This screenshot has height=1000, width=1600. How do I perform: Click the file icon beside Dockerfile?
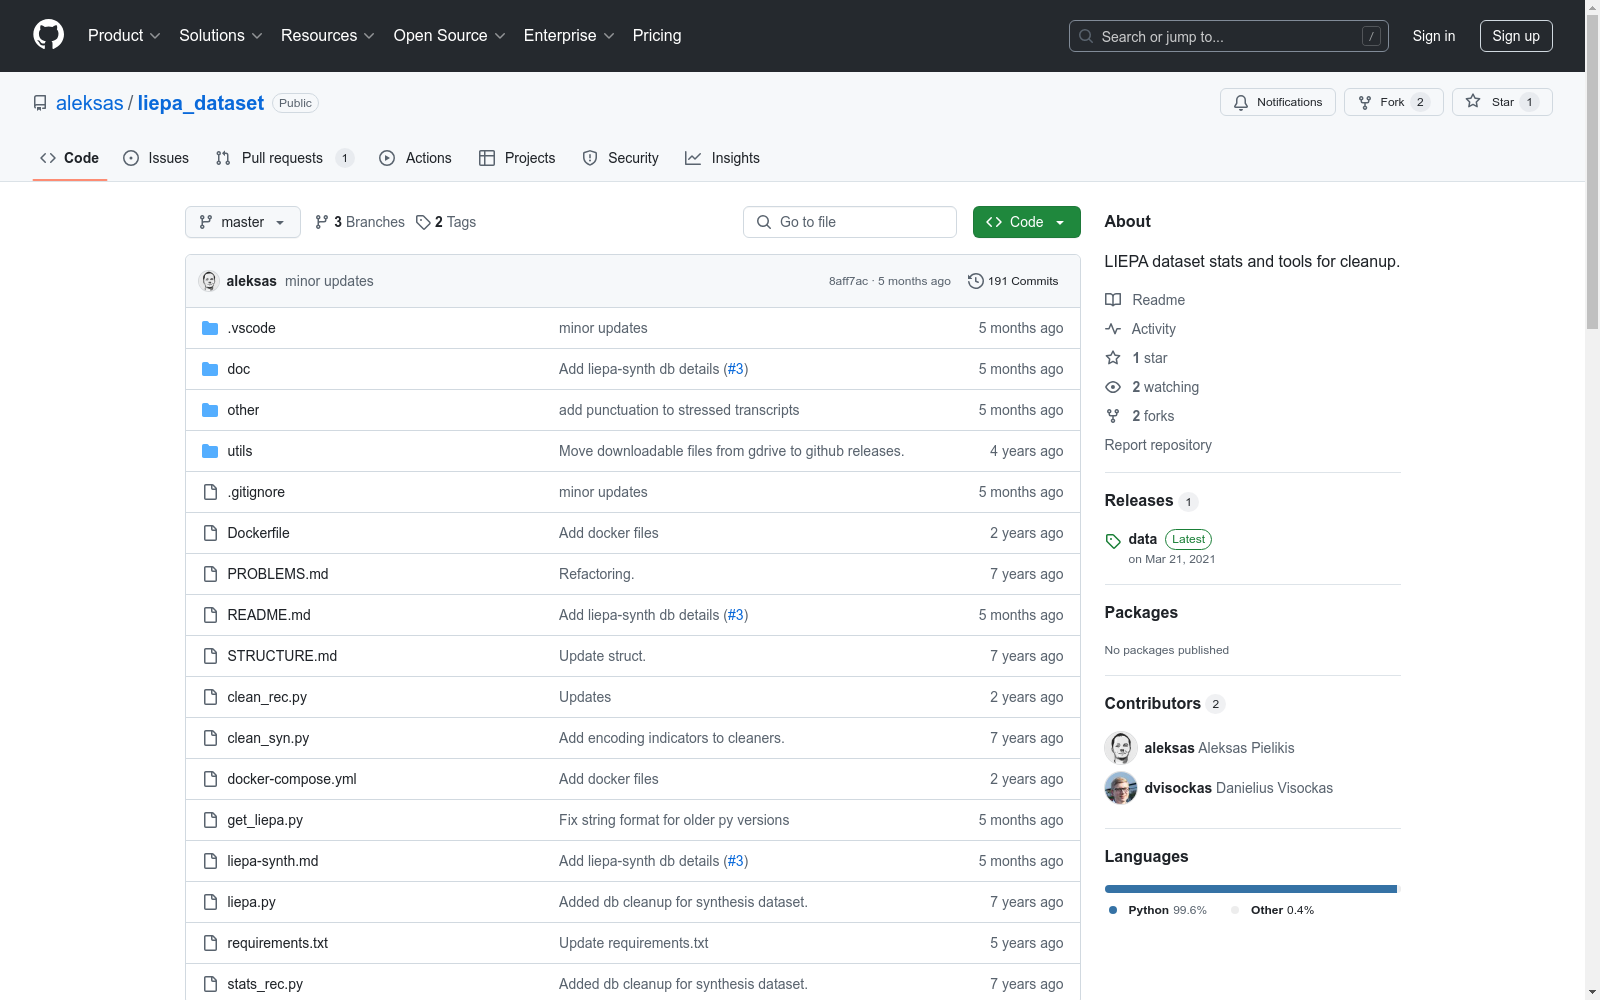[x=210, y=533]
